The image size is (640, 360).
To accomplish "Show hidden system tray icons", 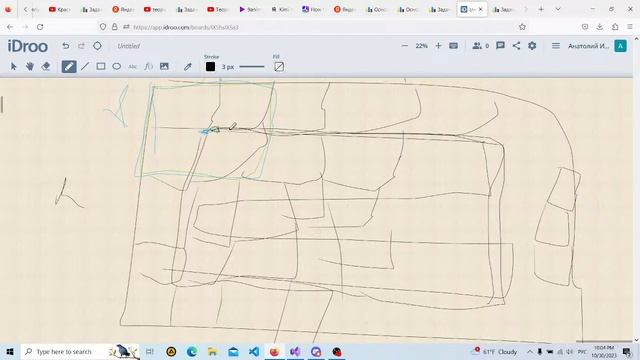I will coord(529,351).
